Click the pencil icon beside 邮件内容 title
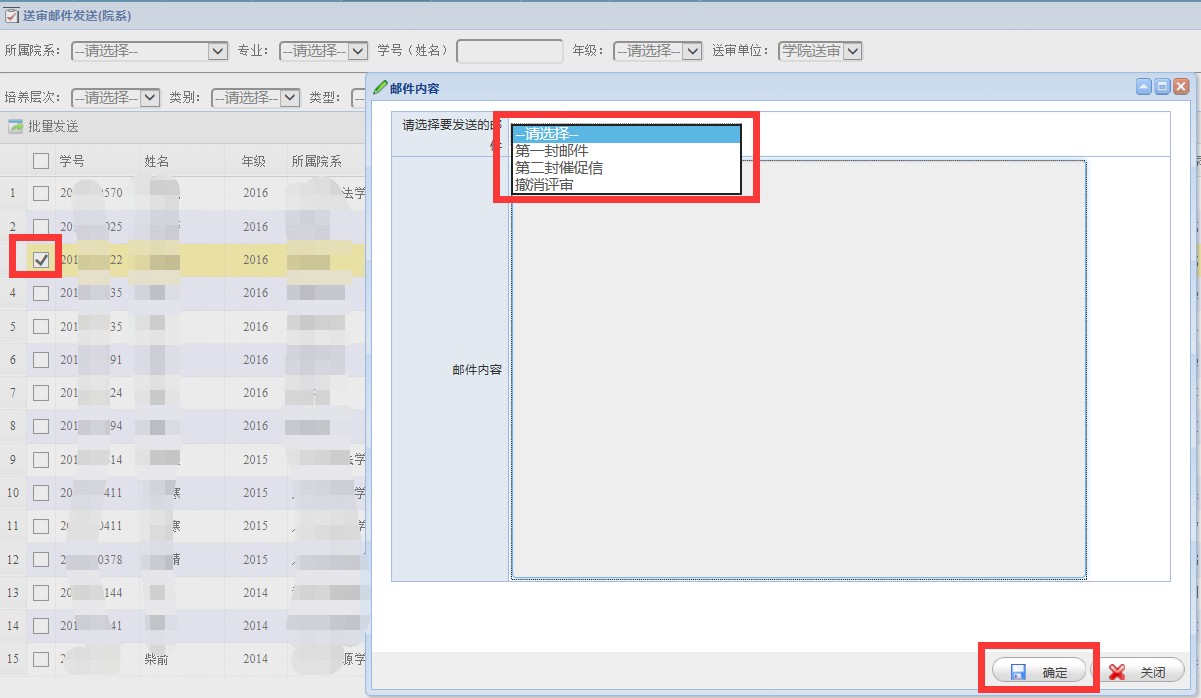The width and height of the screenshot is (1201, 698). [380, 88]
